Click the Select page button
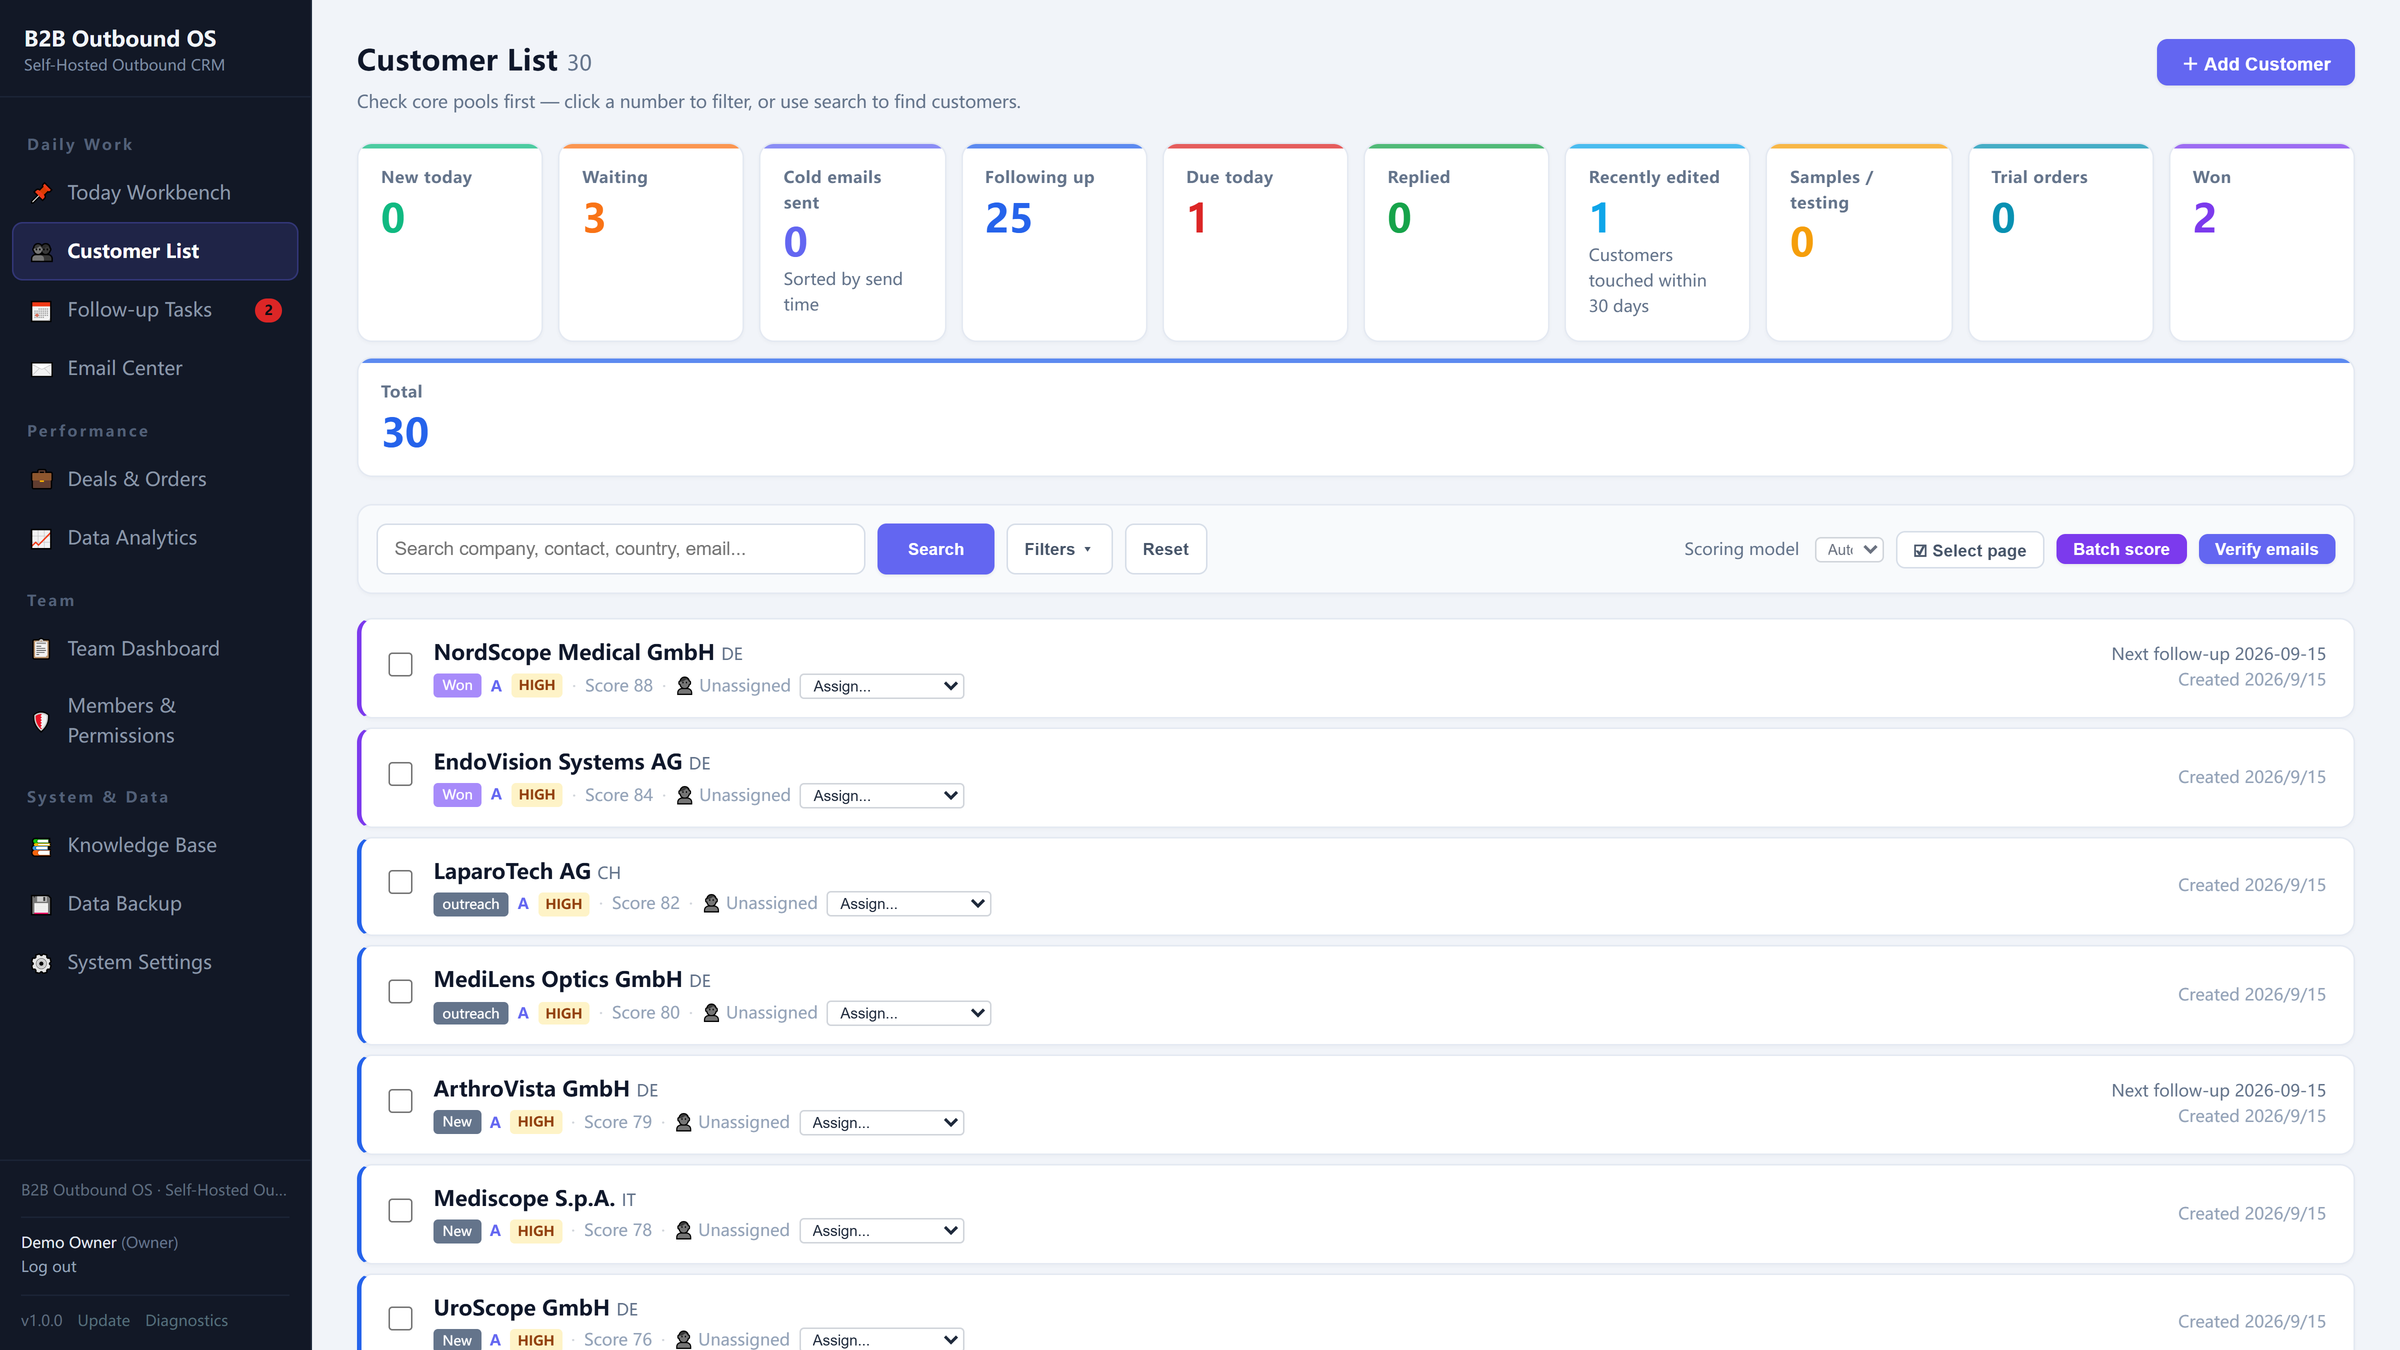This screenshot has height=1350, width=2400. tap(1970, 550)
